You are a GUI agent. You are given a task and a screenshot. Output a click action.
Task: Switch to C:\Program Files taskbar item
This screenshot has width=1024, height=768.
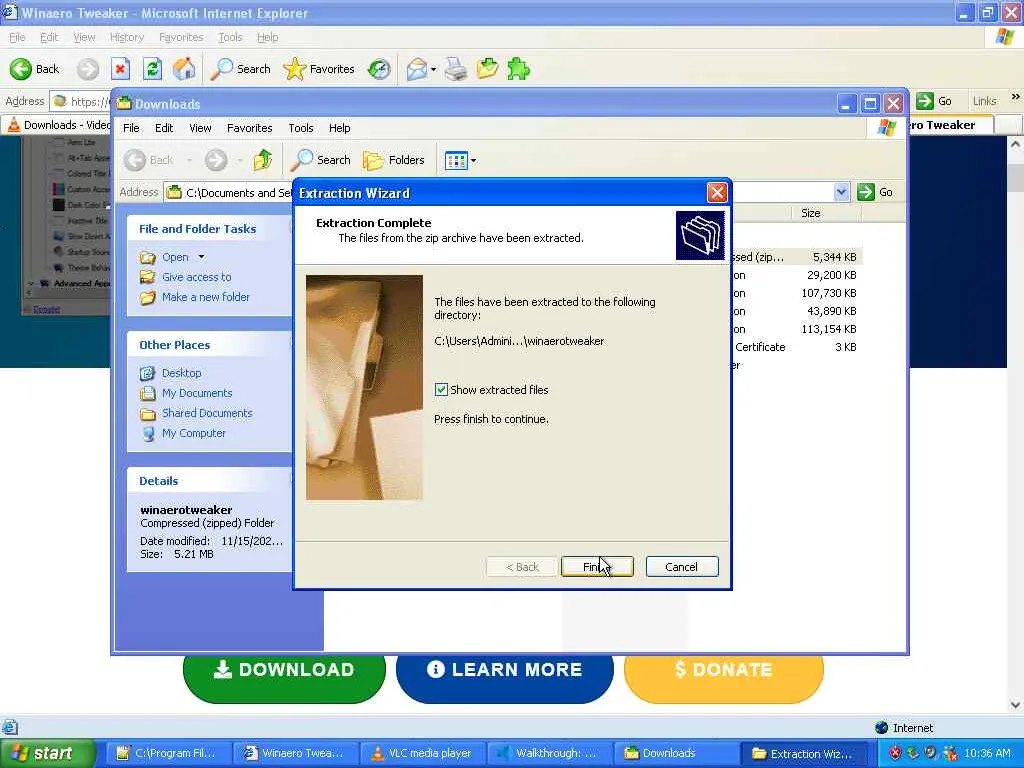pos(167,753)
